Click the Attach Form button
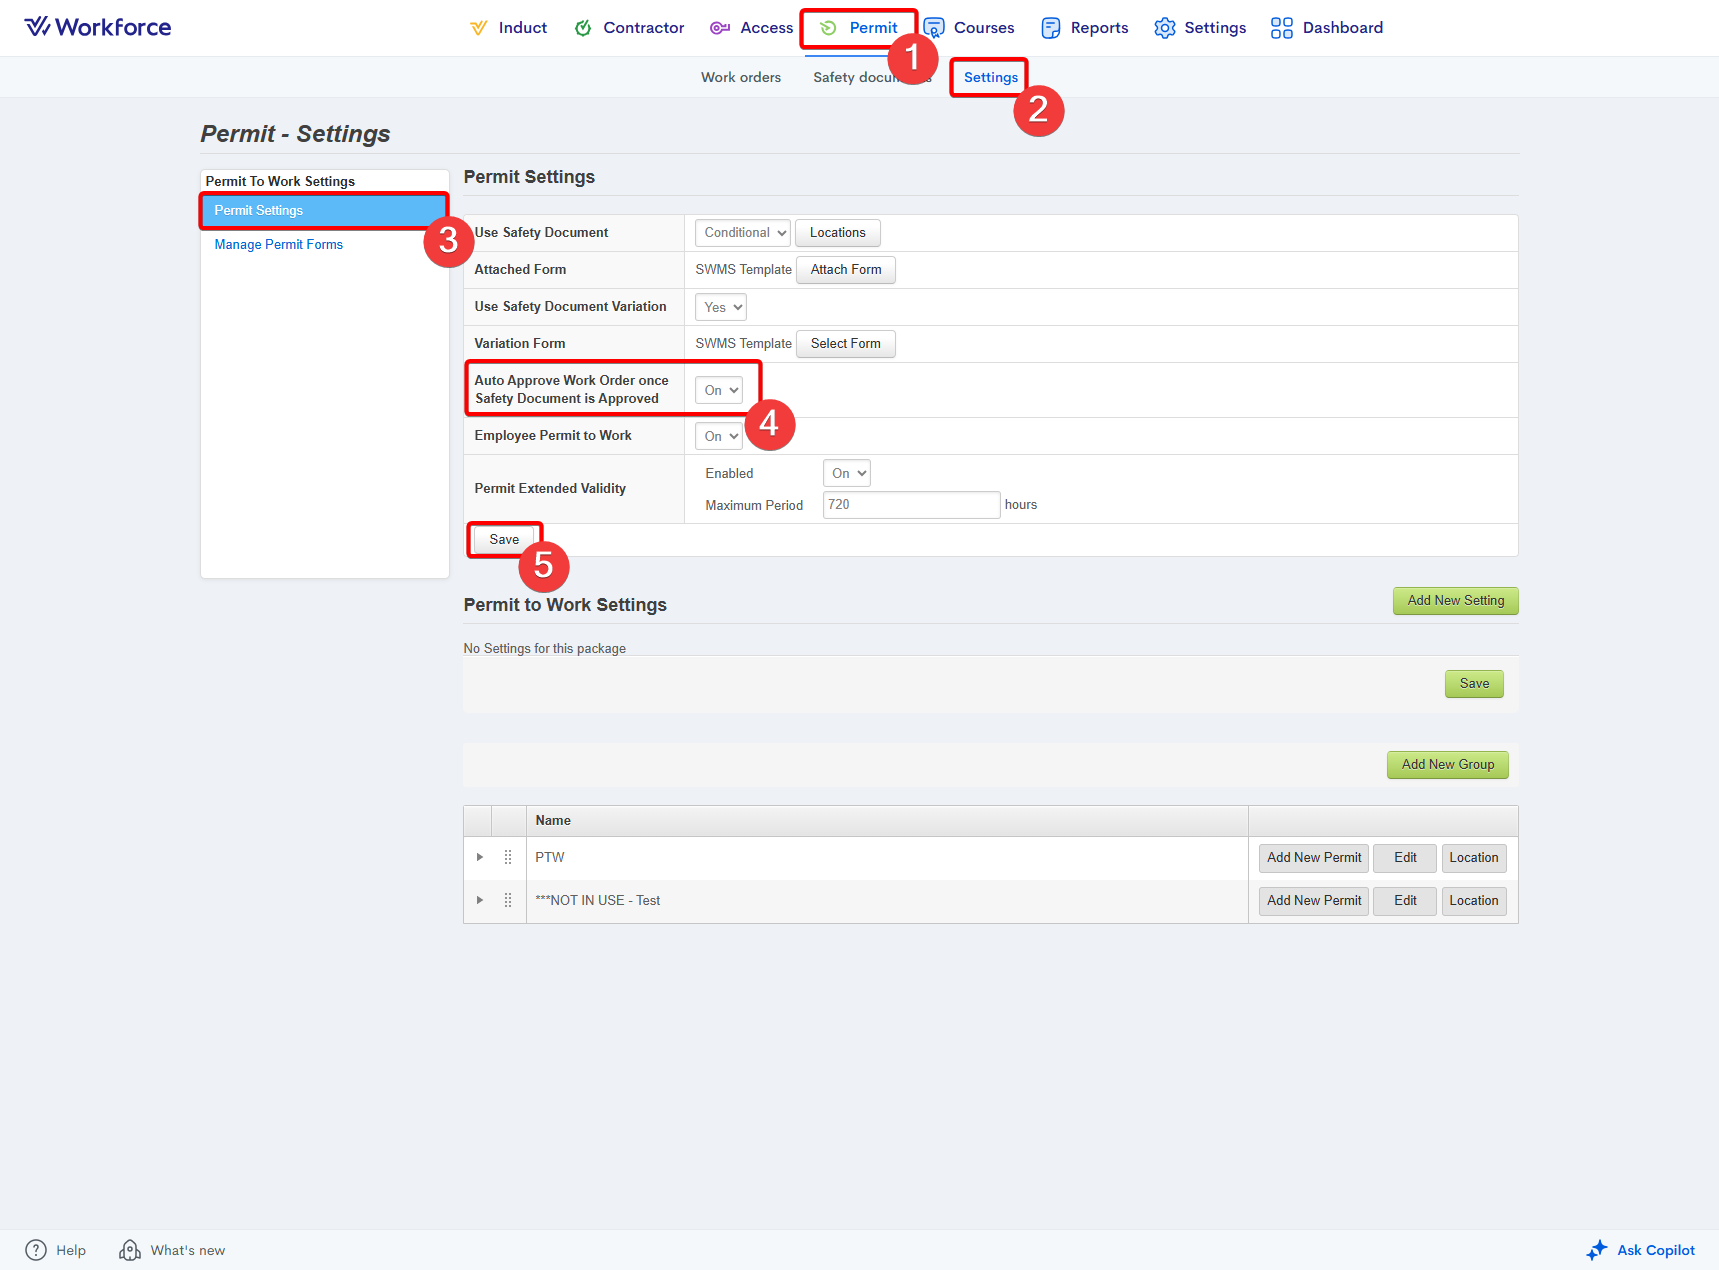The image size is (1719, 1270). coord(845,270)
